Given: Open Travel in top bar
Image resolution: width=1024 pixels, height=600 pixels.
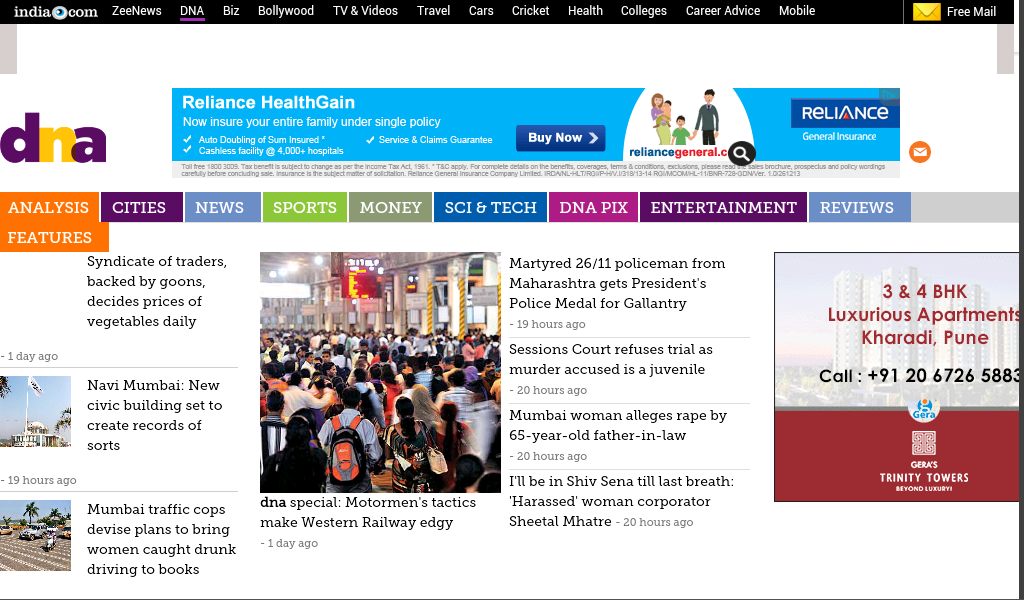Looking at the screenshot, I should tap(434, 10).
